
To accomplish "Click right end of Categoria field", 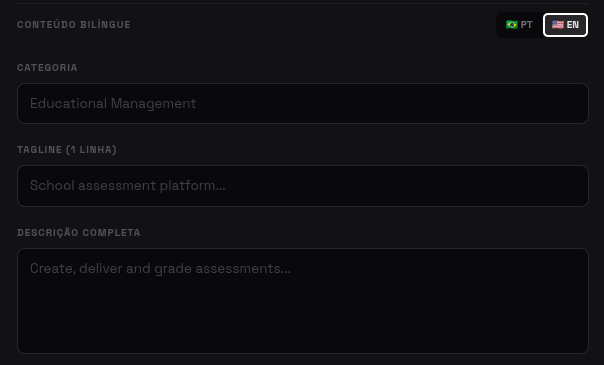I will coord(559,103).
